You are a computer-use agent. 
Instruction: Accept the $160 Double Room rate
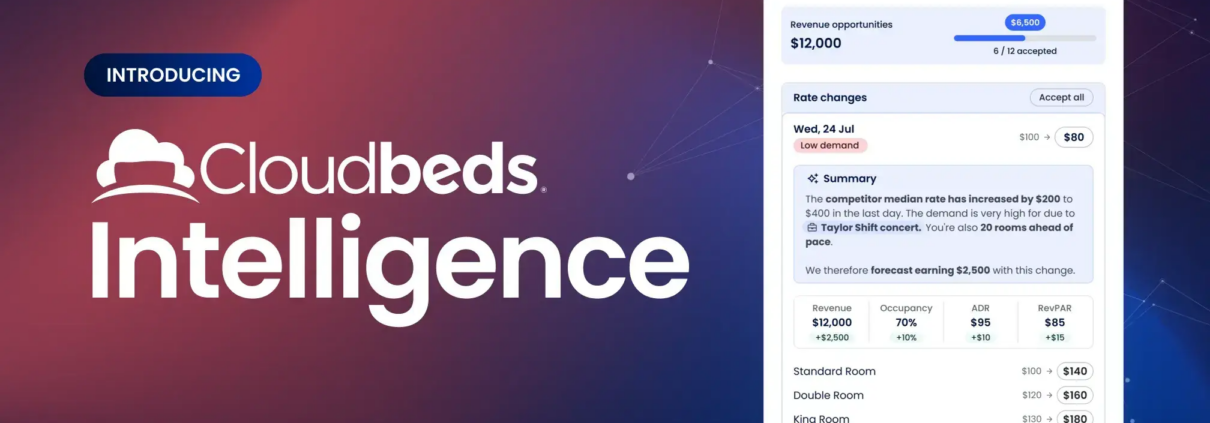pyautogui.click(x=1075, y=396)
